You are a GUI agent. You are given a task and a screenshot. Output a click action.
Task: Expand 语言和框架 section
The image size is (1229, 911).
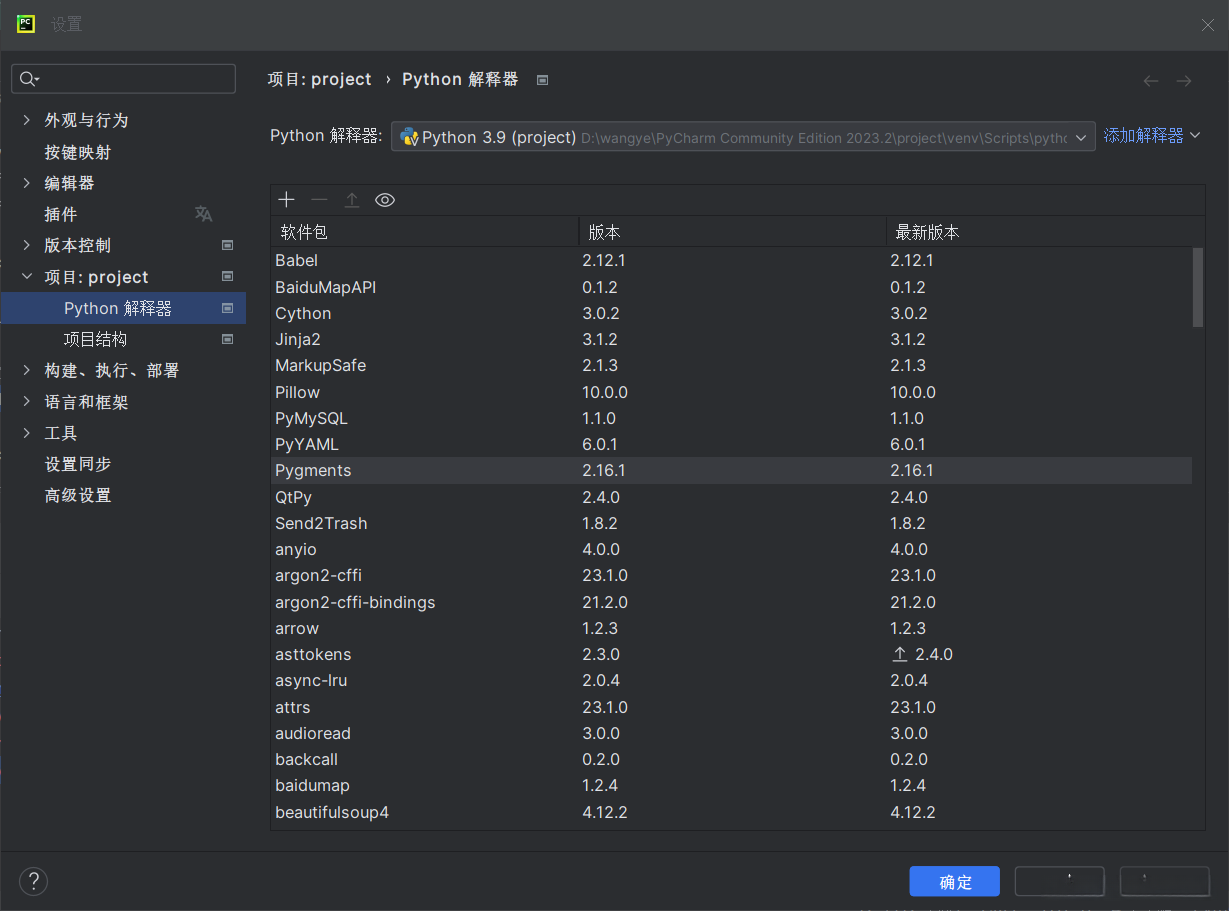[27, 402]
